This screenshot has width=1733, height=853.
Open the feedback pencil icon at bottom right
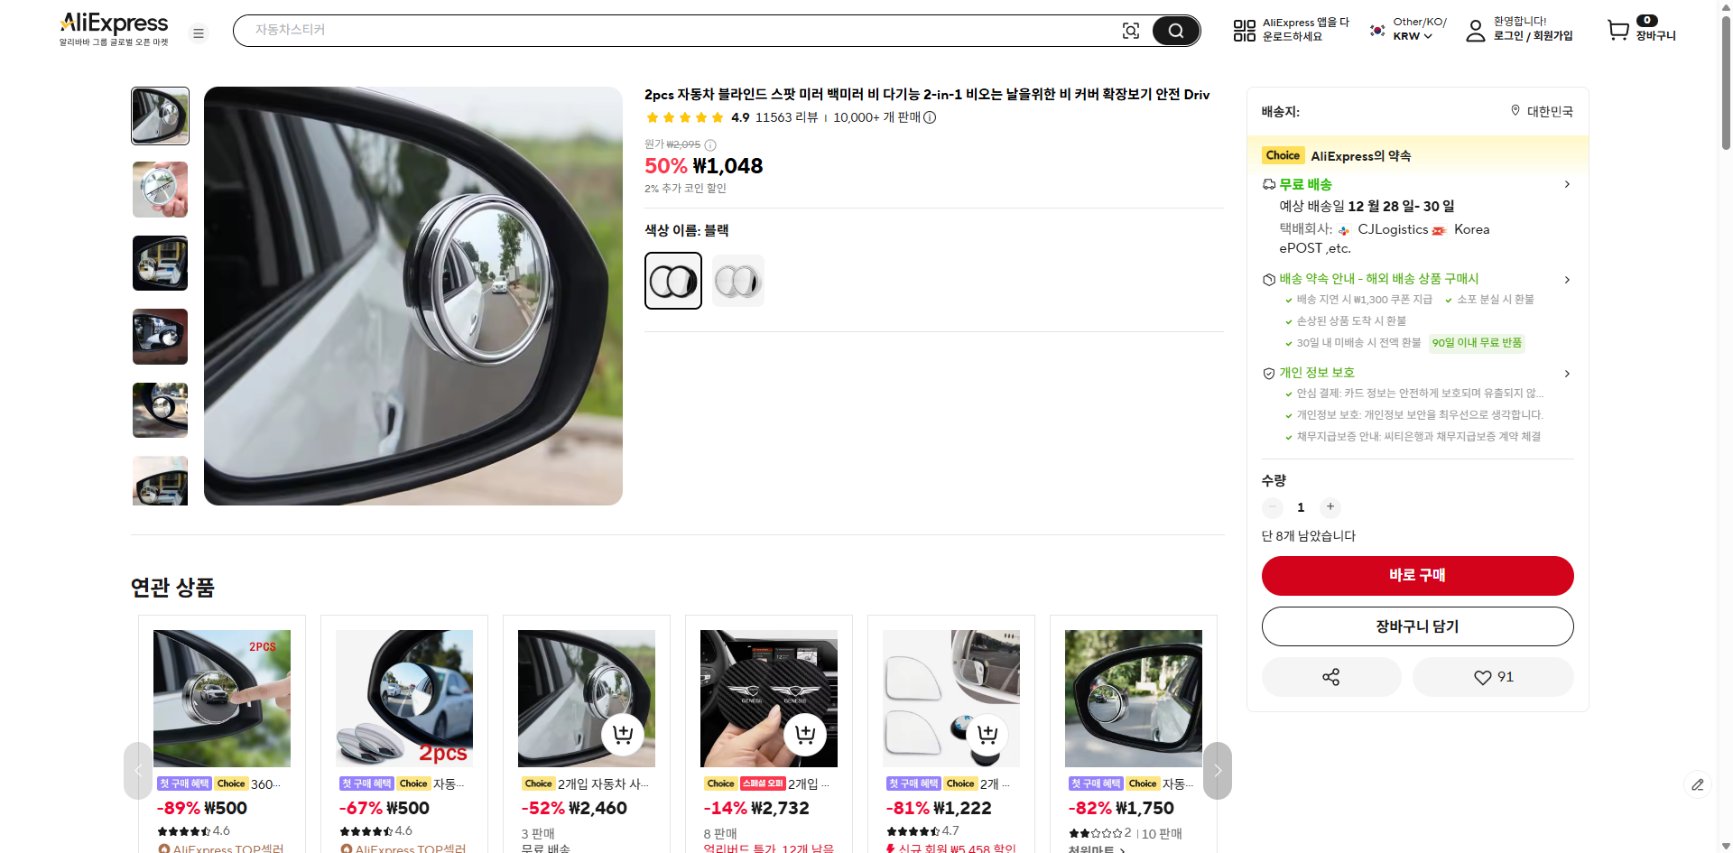click(1697, 786)
